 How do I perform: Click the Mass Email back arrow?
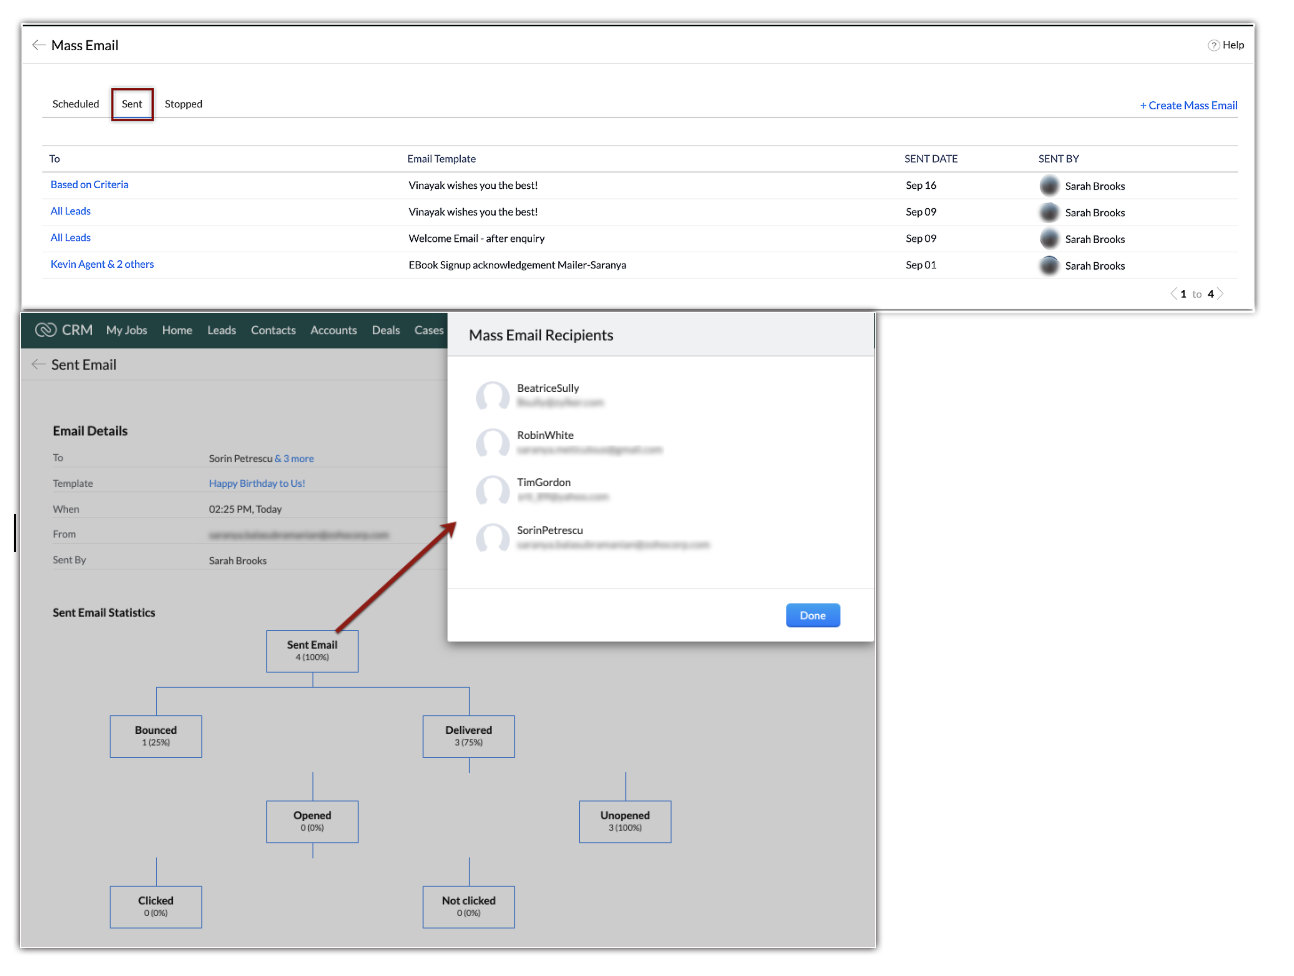click(x=38, y=45)
